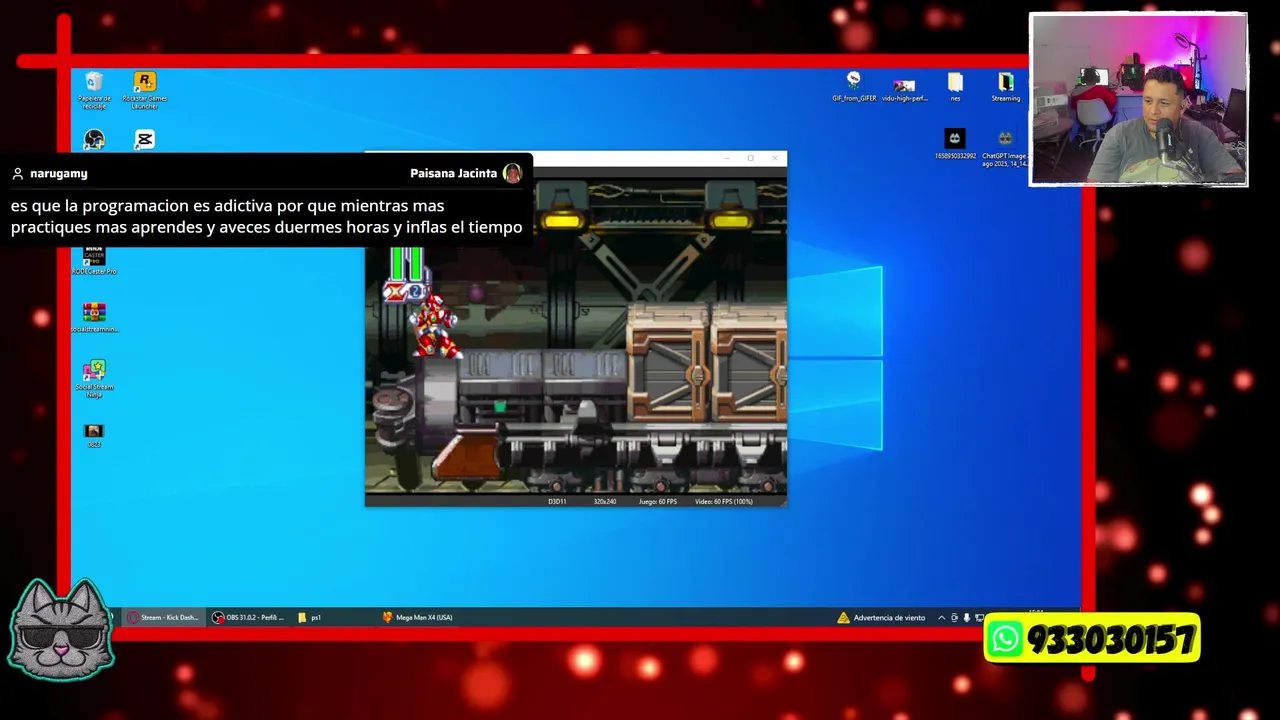Screen dimensions: 1280x720
Task: Open the nes folder on desktop
Action: (x=955, y=87)
